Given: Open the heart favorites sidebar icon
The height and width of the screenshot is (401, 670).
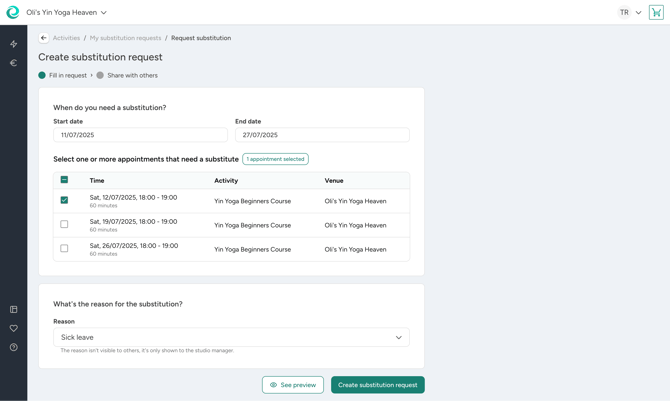Looking at the screenshot, I should click(13, 328).
